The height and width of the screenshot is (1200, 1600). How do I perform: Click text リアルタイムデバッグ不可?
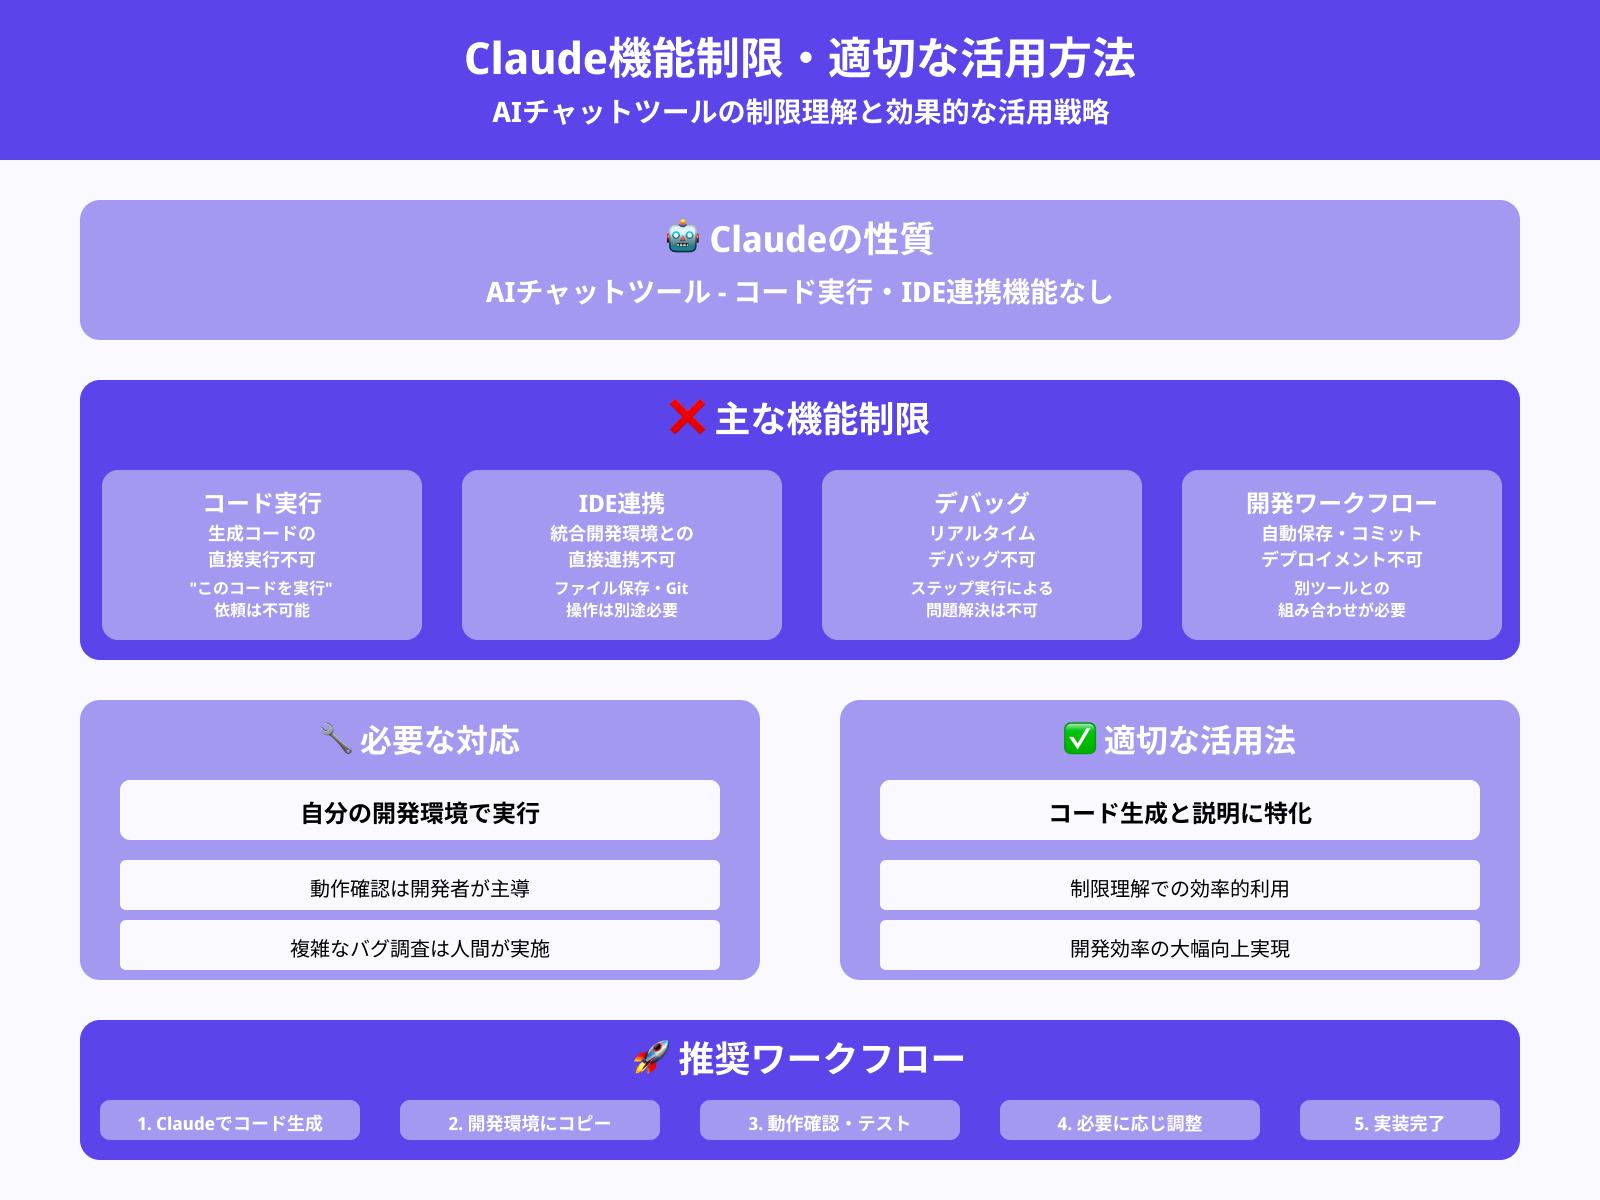pos(982,546)
